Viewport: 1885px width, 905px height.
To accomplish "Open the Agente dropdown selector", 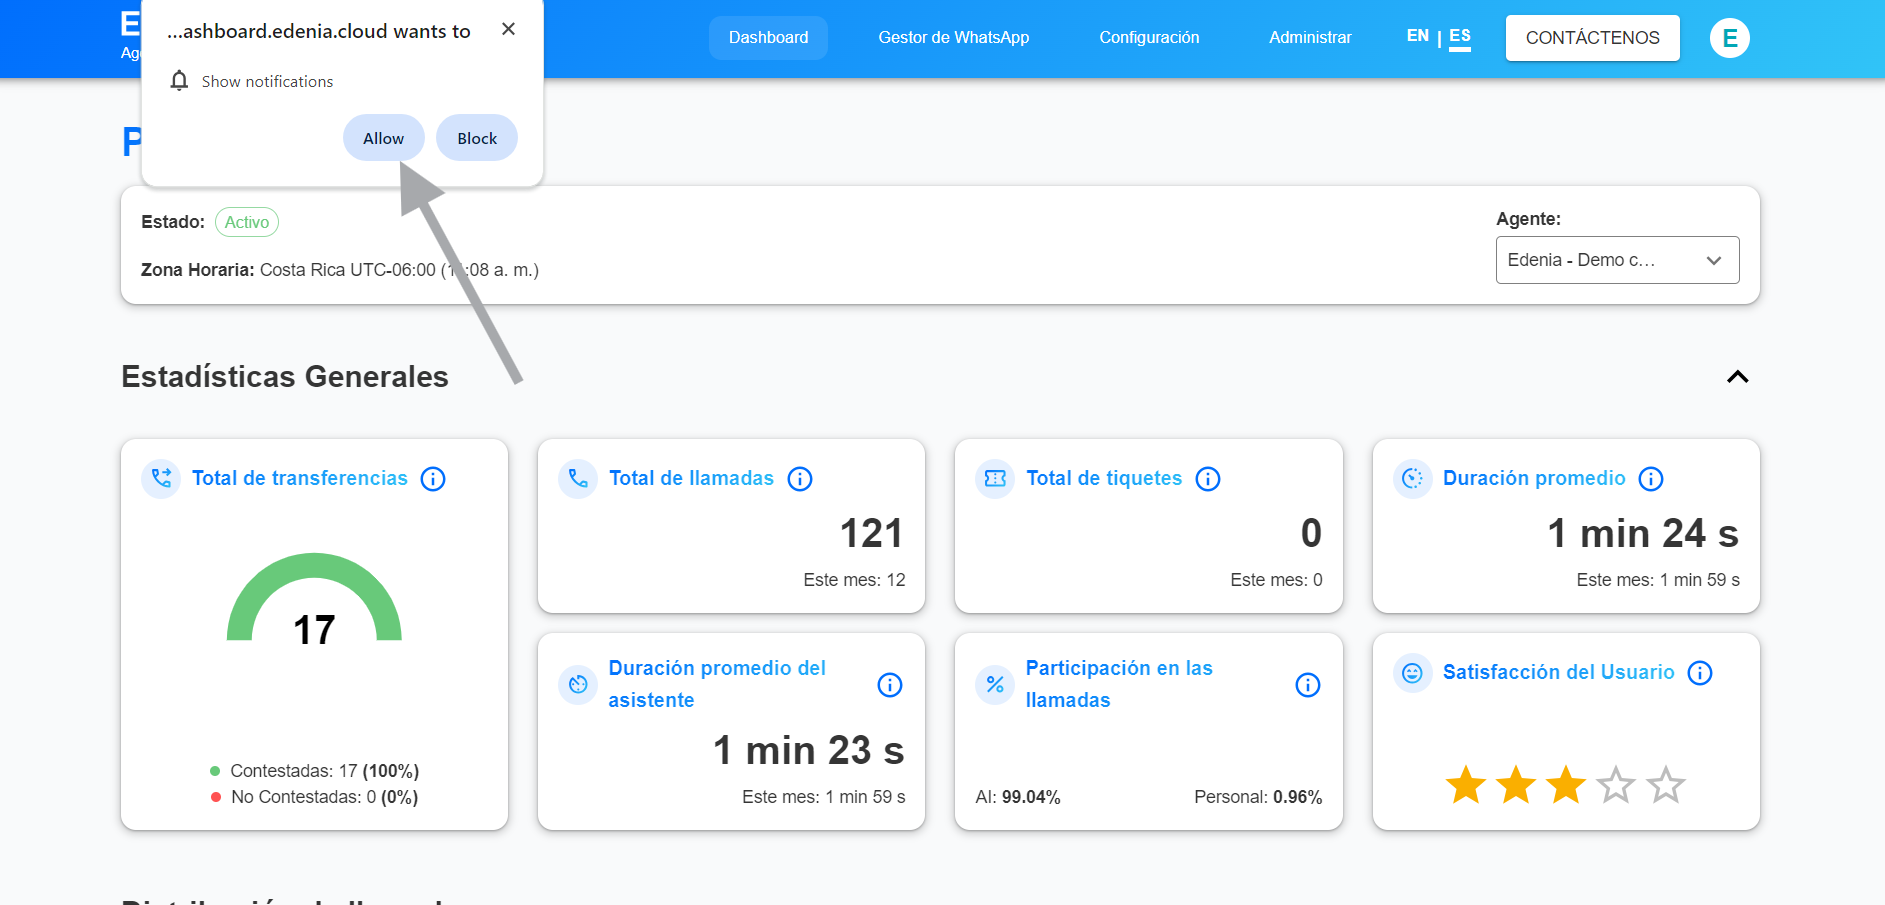I will pyautogui.click(x=1617, y=260).
